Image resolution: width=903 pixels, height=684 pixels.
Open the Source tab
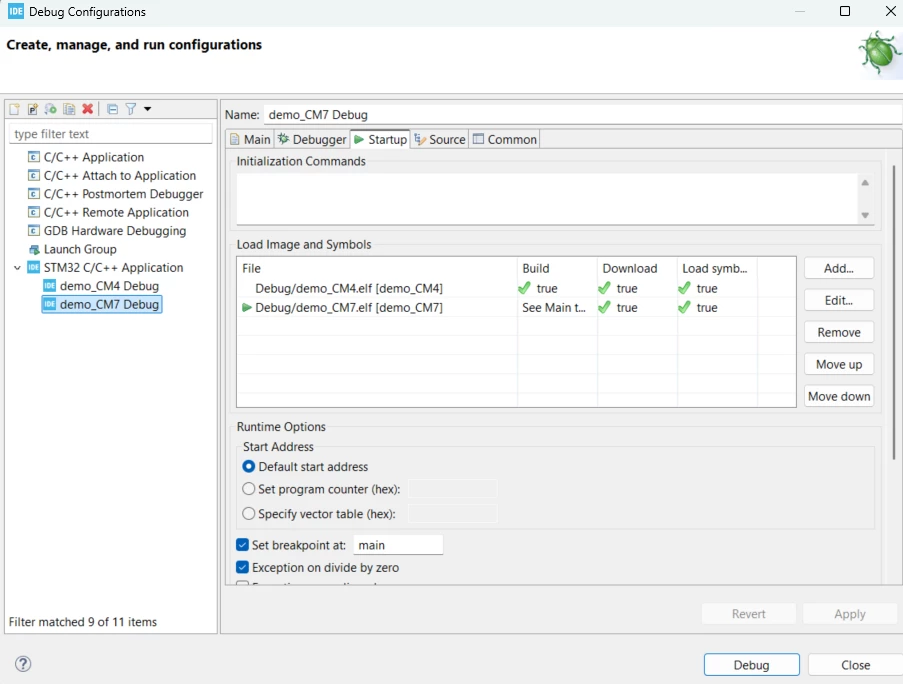(440, 139)
